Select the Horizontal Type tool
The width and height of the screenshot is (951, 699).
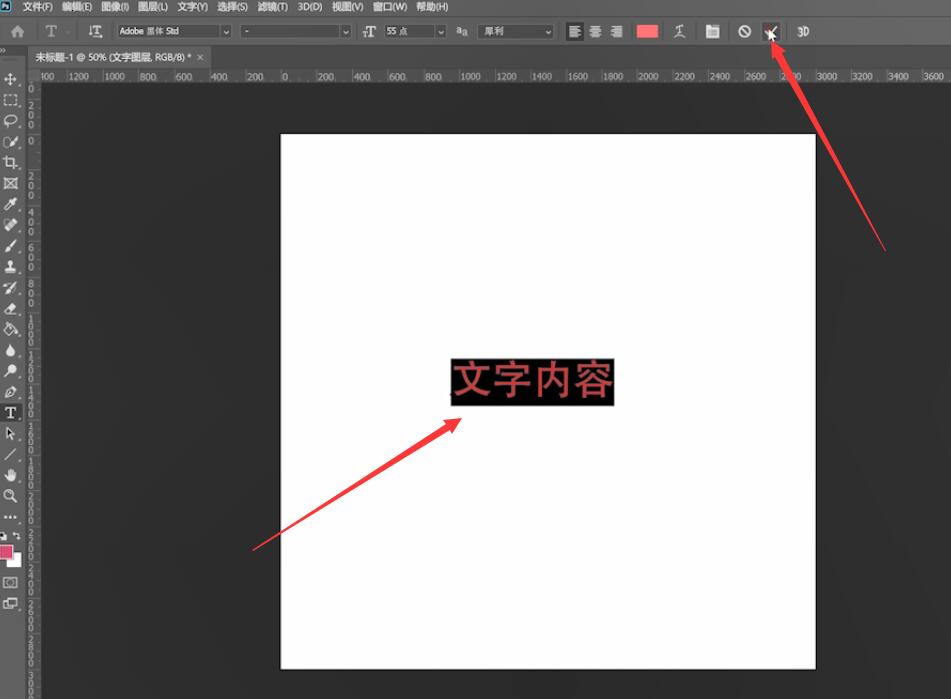(10, 413)
